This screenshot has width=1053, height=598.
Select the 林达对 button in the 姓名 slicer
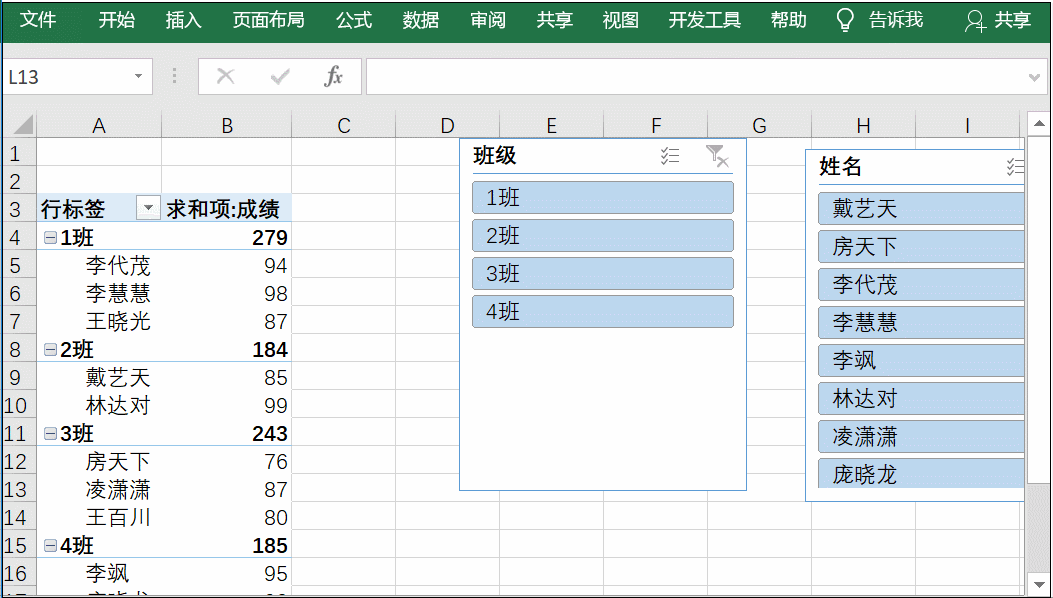click(x=920, y=398)
